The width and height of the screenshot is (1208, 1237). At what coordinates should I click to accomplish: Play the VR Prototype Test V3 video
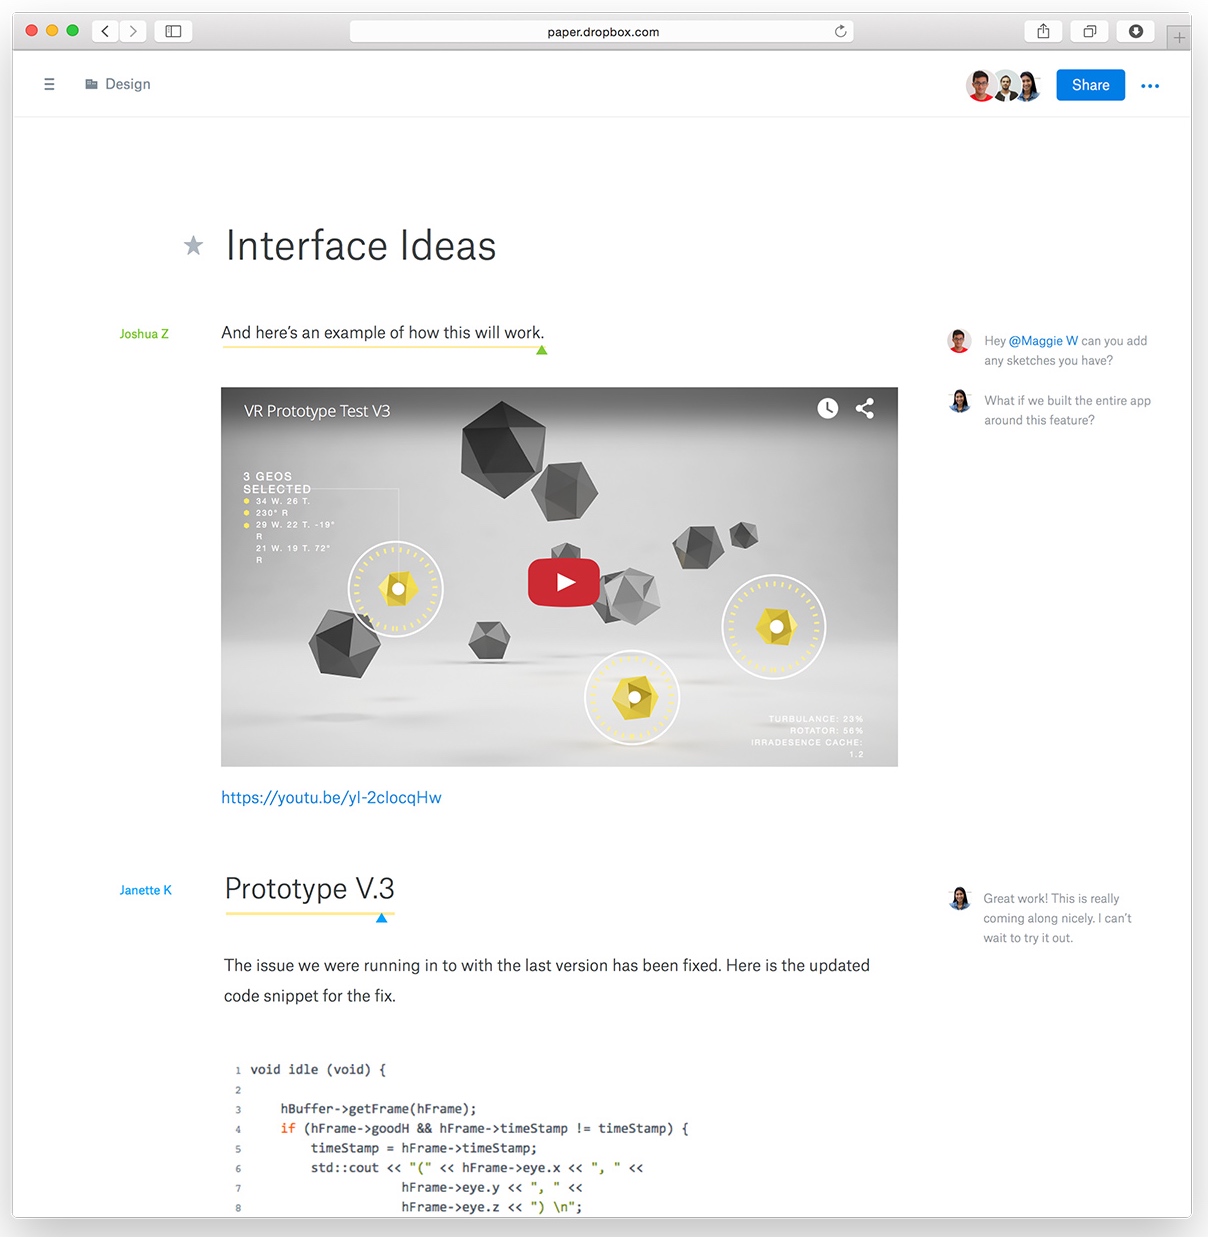tap(564, 582)
